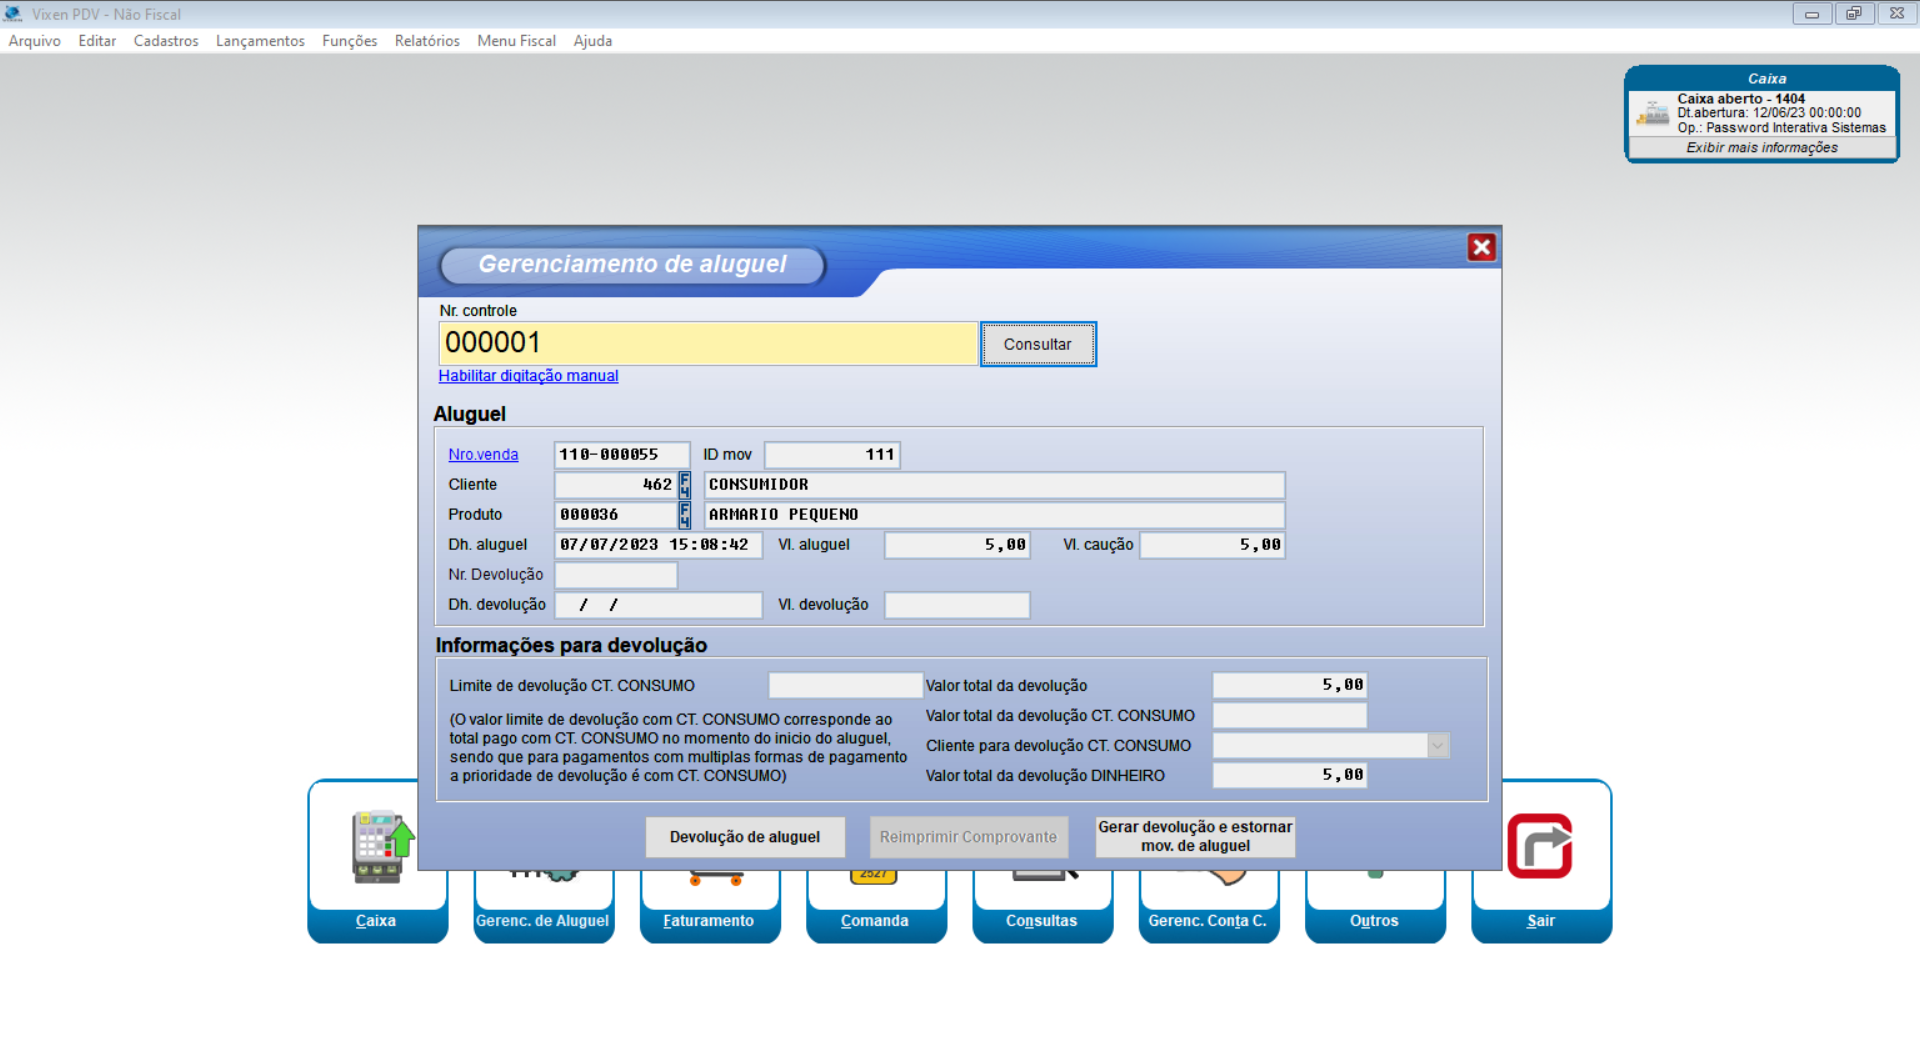The height and width of the screenshot is (1041, 1920).
Task: Open the Lançamentos menu
Action: [x=260, y=41]
